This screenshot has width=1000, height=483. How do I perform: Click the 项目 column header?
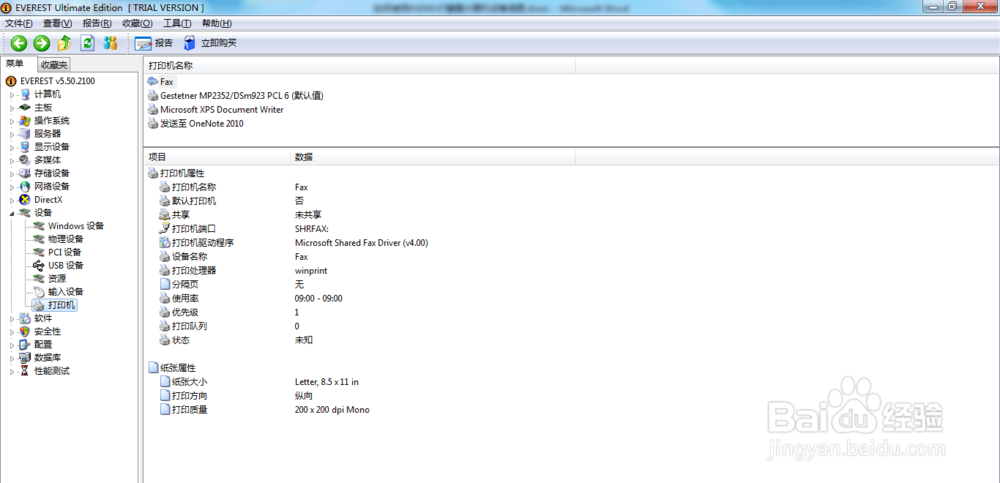click(x=216, y=157)
